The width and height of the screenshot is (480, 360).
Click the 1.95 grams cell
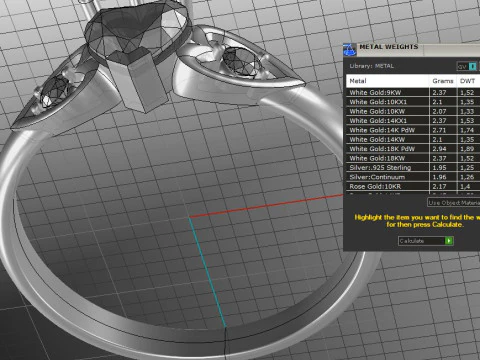tap(443, 167)
